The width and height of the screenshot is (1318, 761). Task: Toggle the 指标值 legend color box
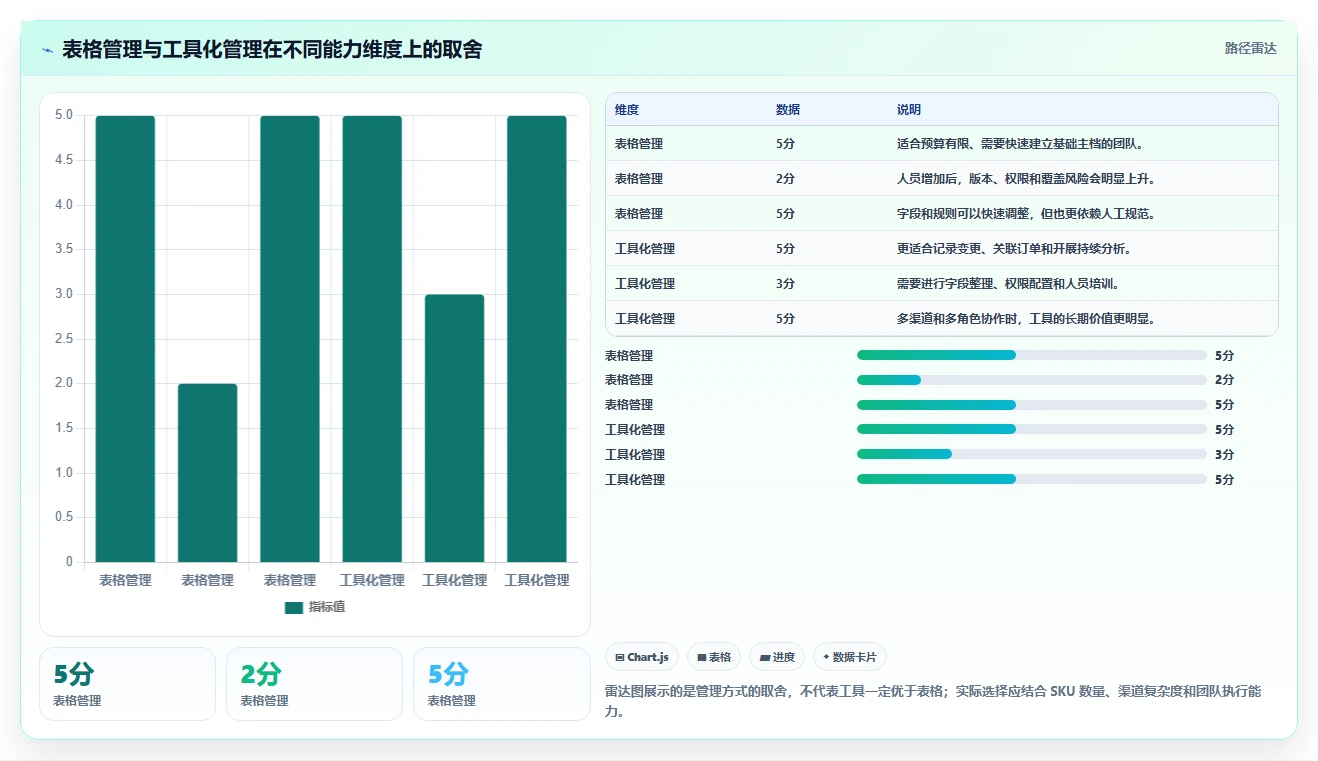tap(293, 607)
